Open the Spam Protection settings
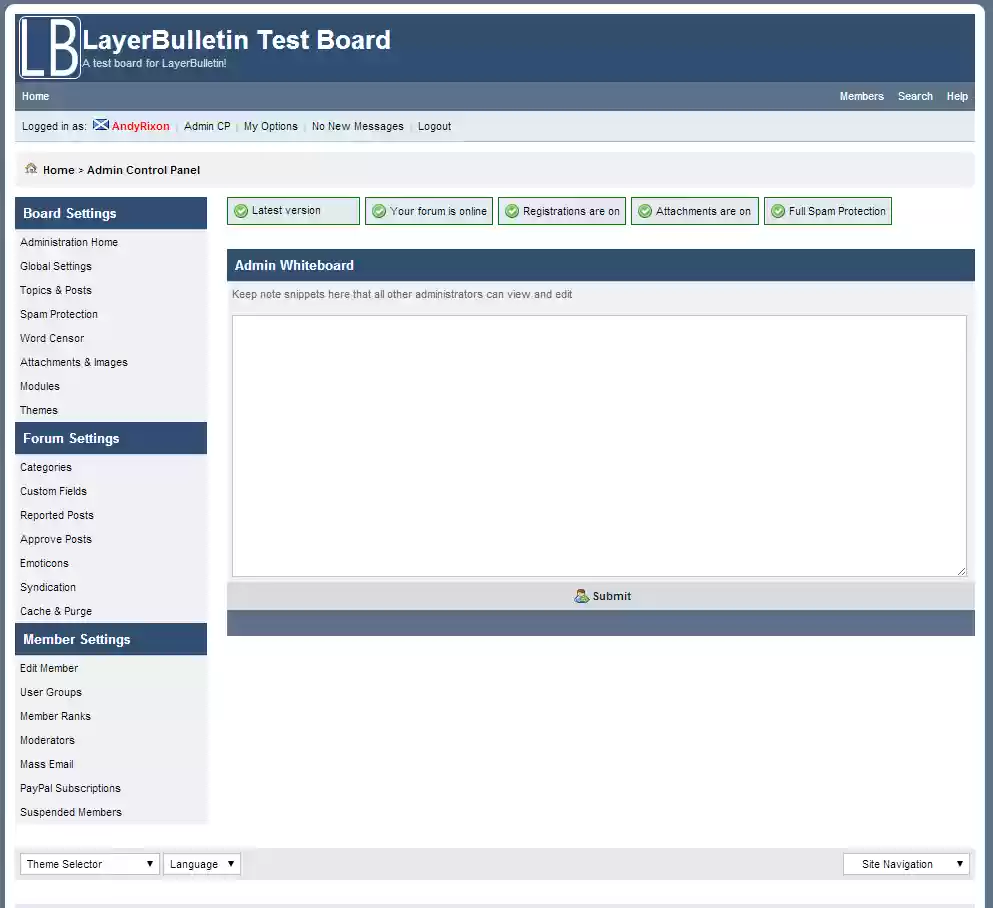993x908 pixels. coord(59,314)
